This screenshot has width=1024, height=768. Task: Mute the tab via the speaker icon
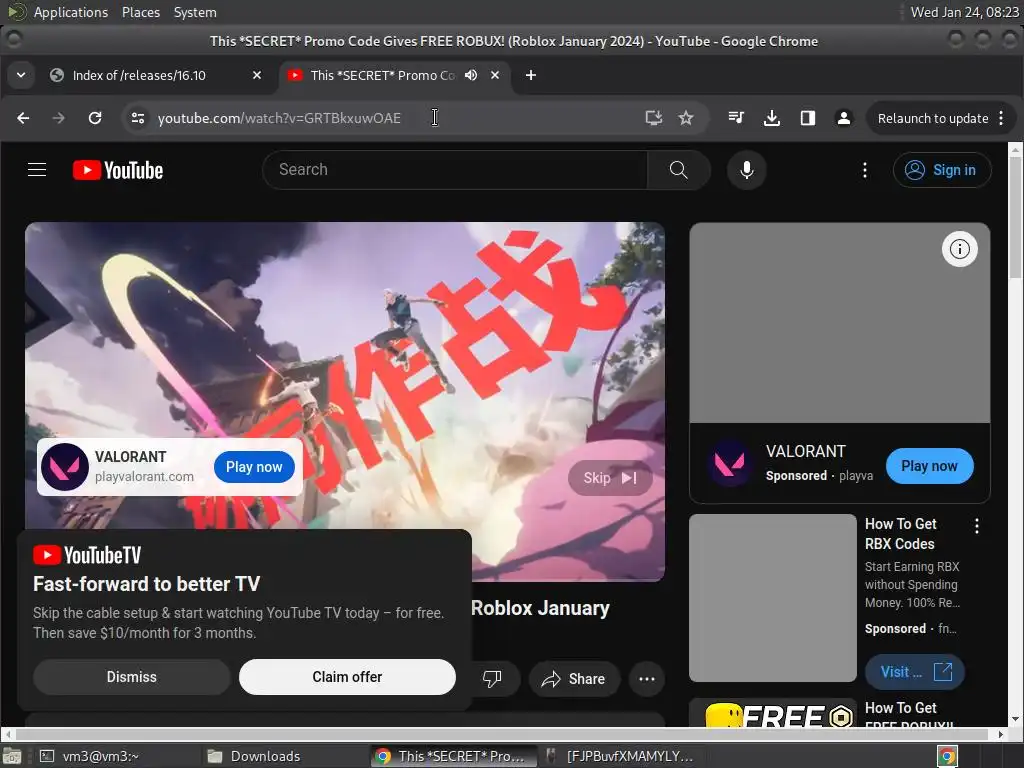pos(471,75)
